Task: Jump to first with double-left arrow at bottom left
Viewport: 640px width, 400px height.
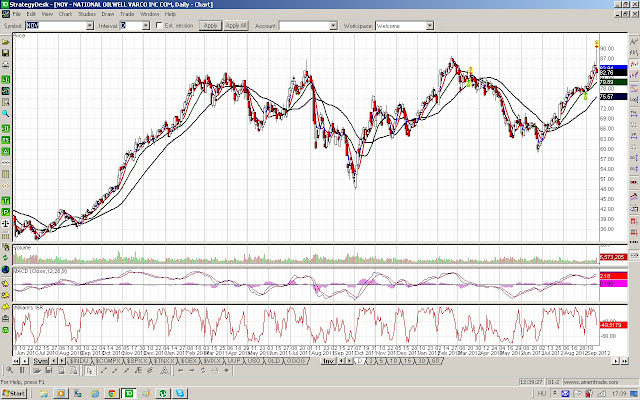Action: [x=16, y=361]
